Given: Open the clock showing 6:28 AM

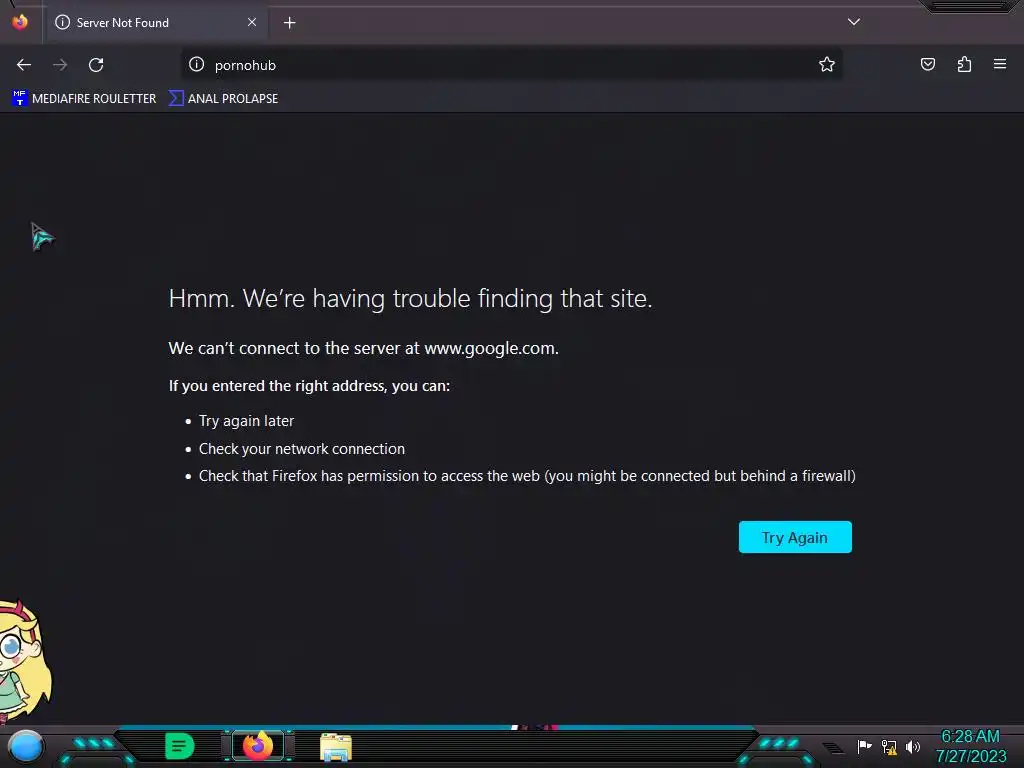Looking at the screenshot, I should (970, 746).
